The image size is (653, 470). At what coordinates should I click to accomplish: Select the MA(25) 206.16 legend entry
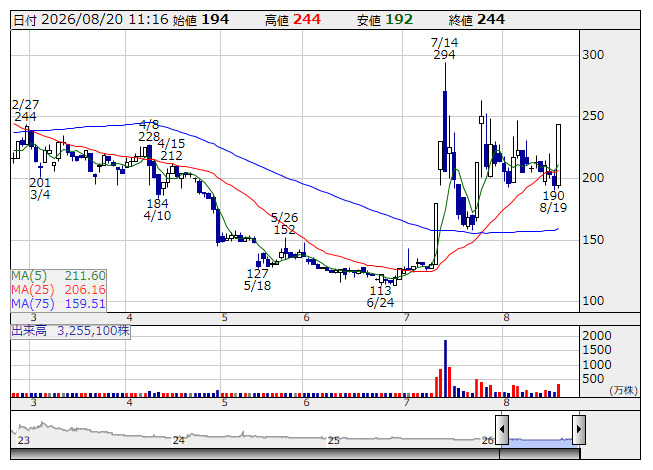click(58, 290)
